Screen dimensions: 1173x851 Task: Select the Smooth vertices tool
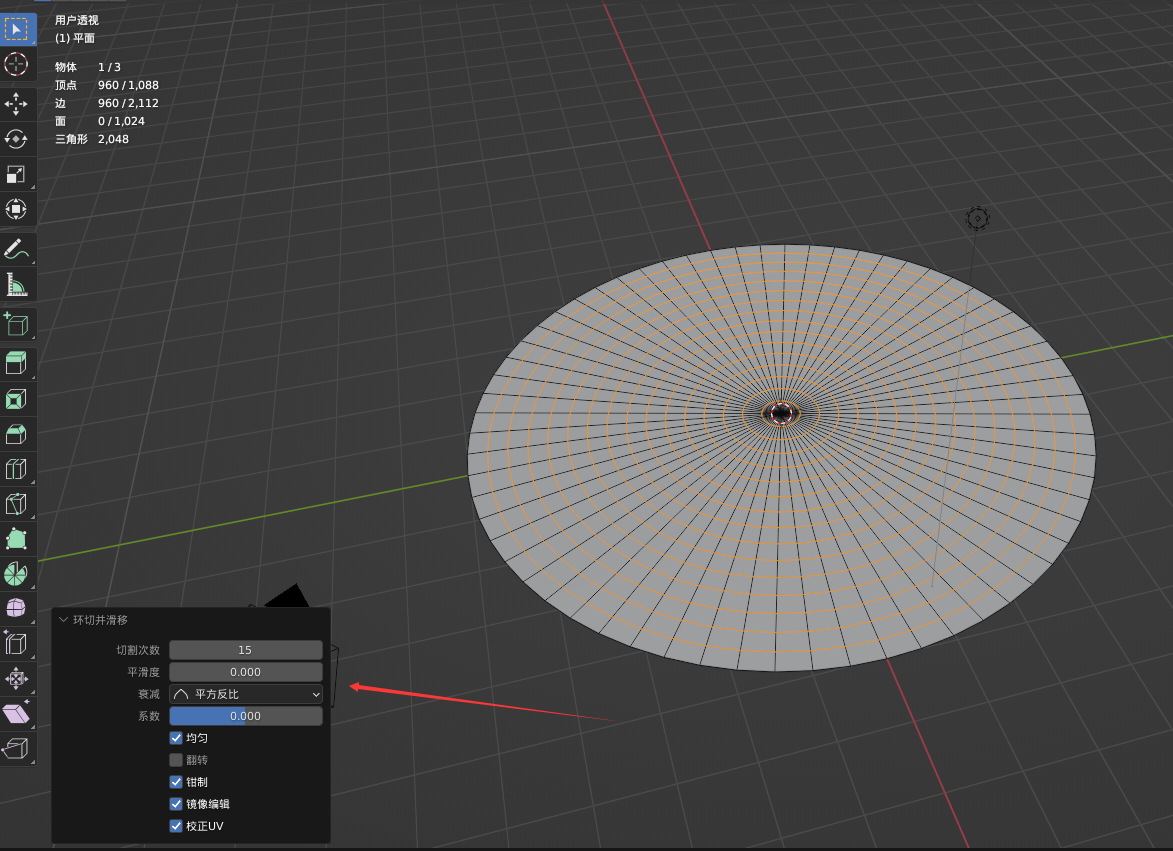tap(16, 608)
